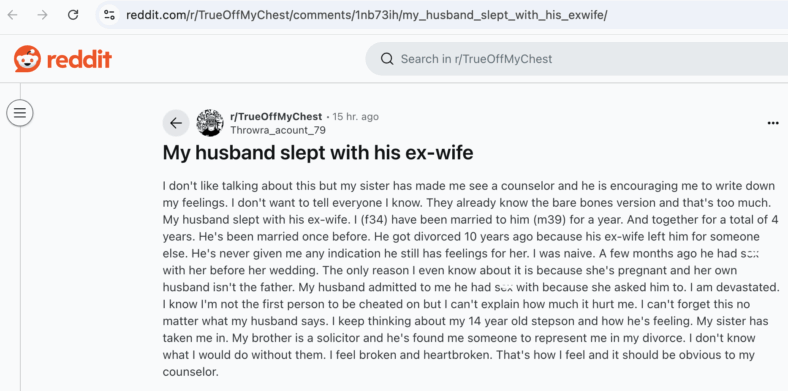Expand the navigation sidebar hamburger button
Screen dimensions: 788x391
tap(20, 113)
